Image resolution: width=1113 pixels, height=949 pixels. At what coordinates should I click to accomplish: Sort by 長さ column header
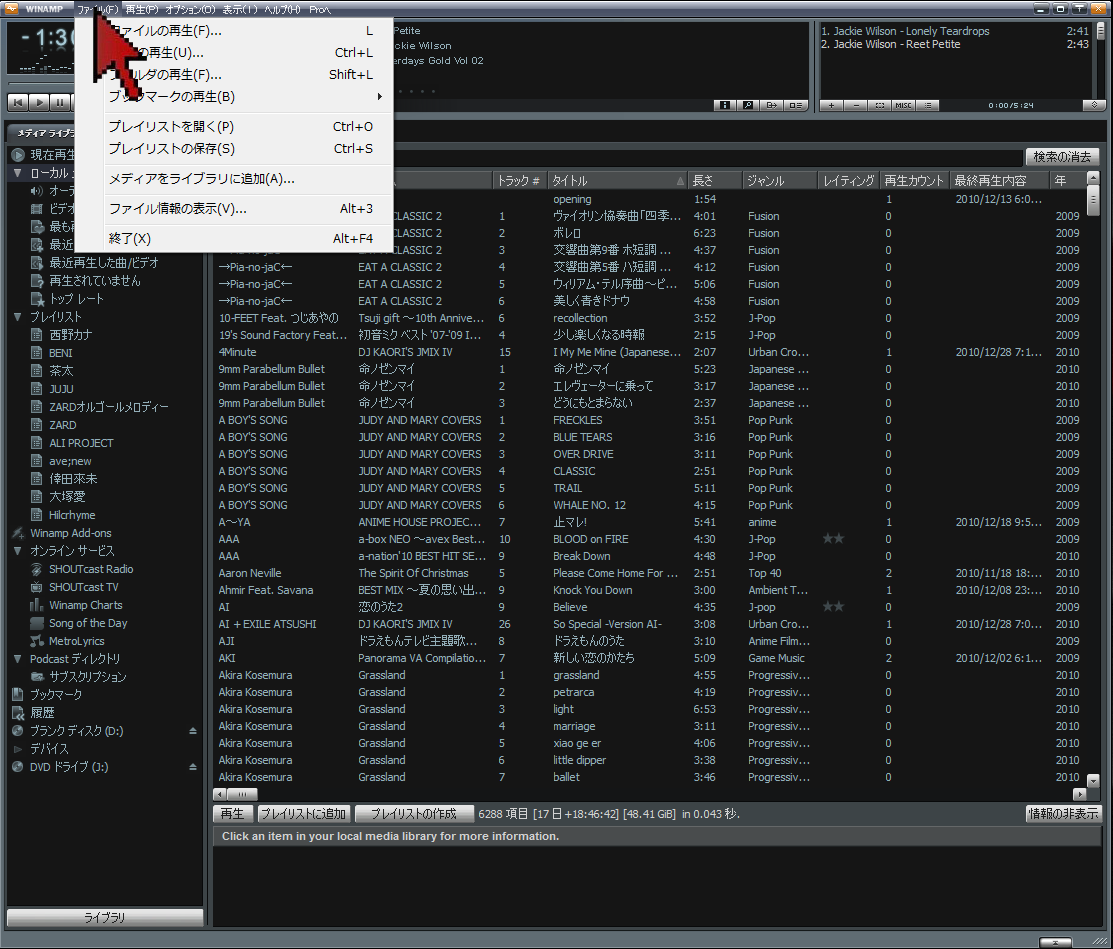click(716, 180)
